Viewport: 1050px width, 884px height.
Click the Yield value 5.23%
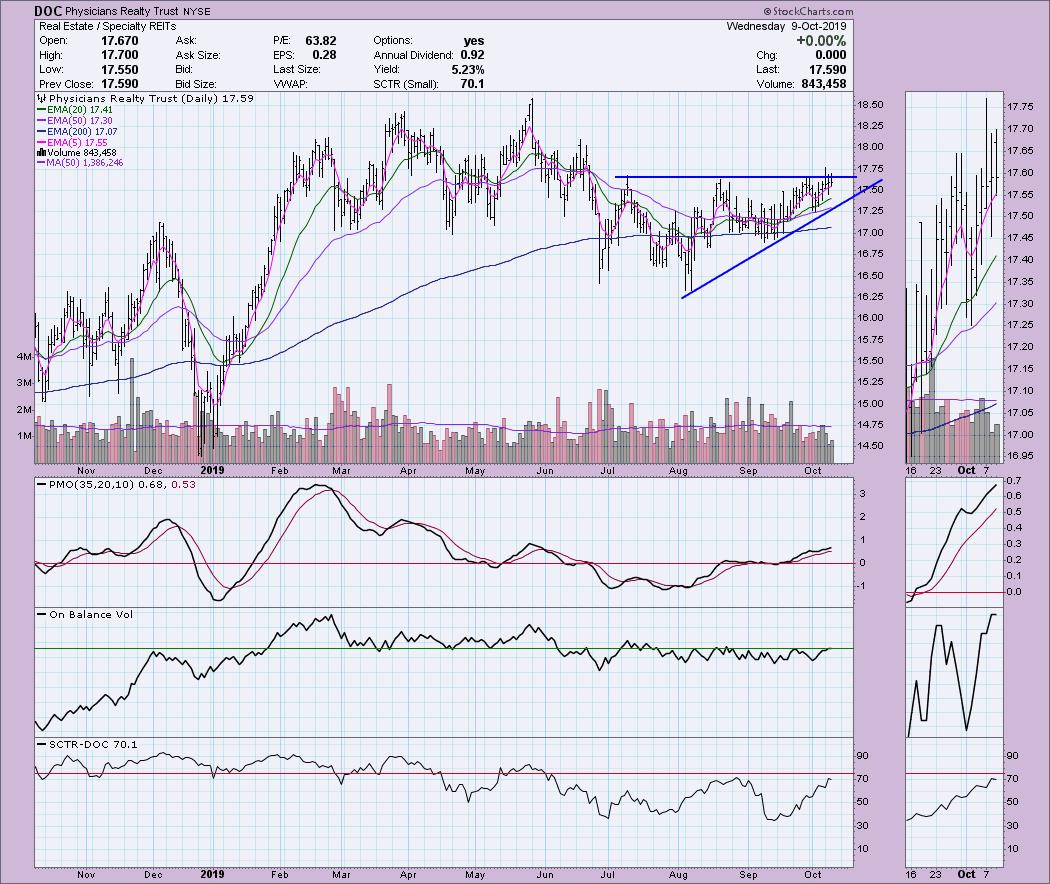coord(468,70)
